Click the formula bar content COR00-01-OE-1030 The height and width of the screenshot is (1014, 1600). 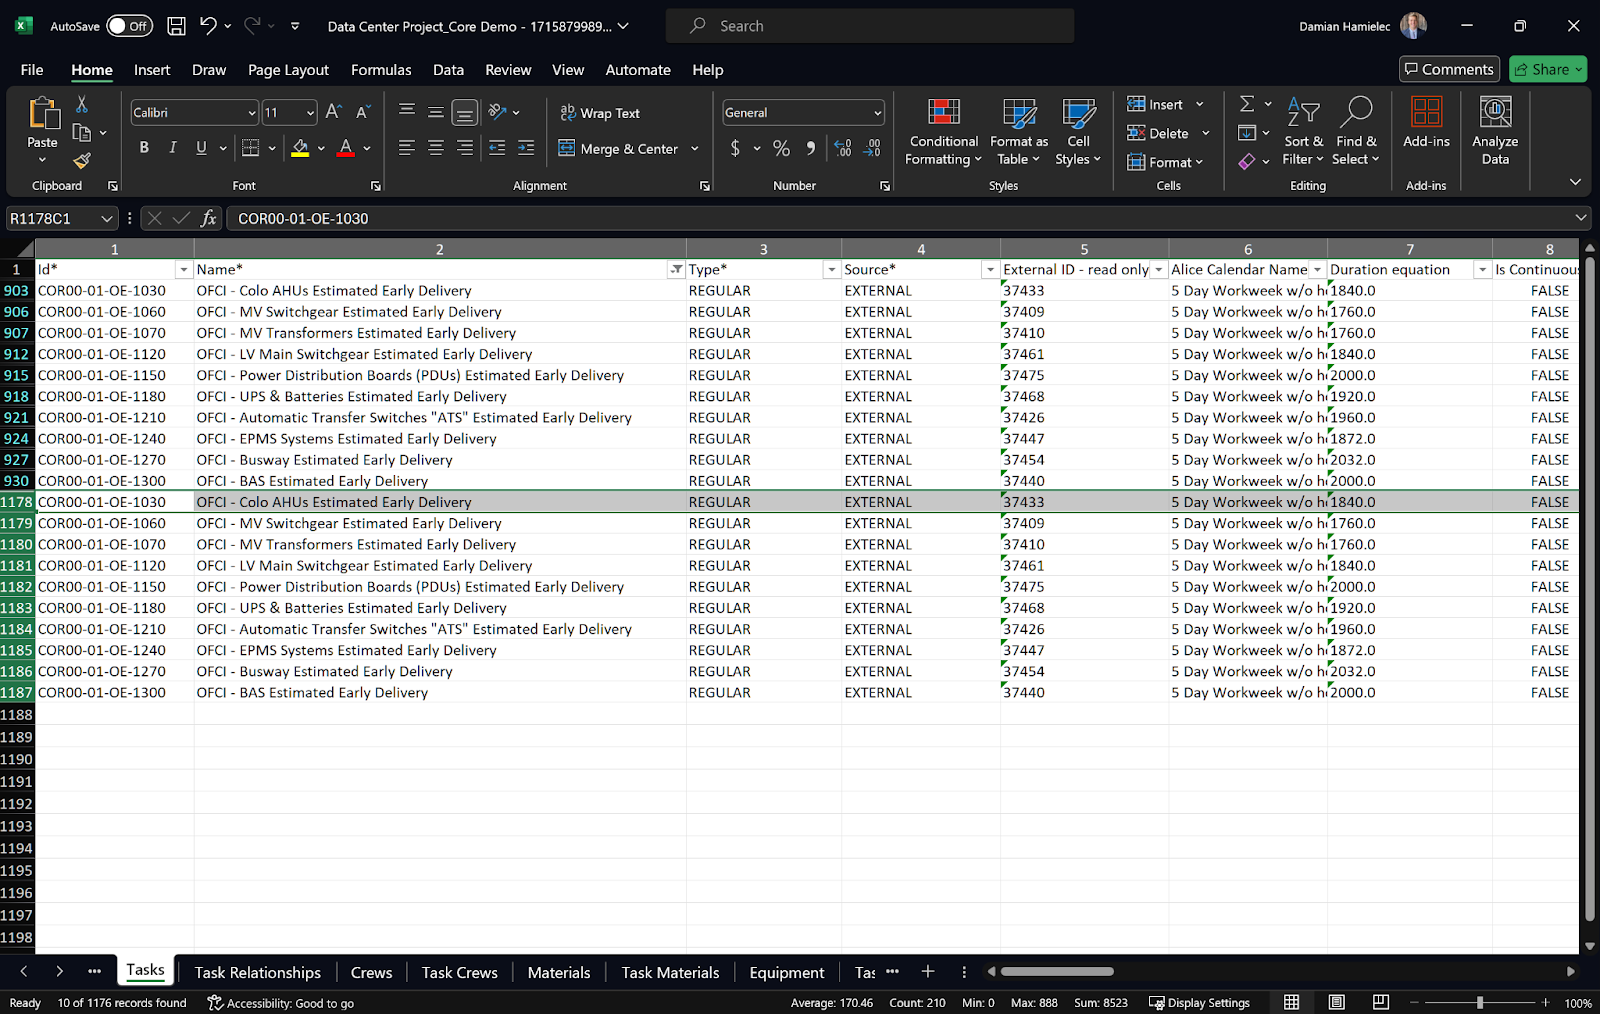[303, 218]
